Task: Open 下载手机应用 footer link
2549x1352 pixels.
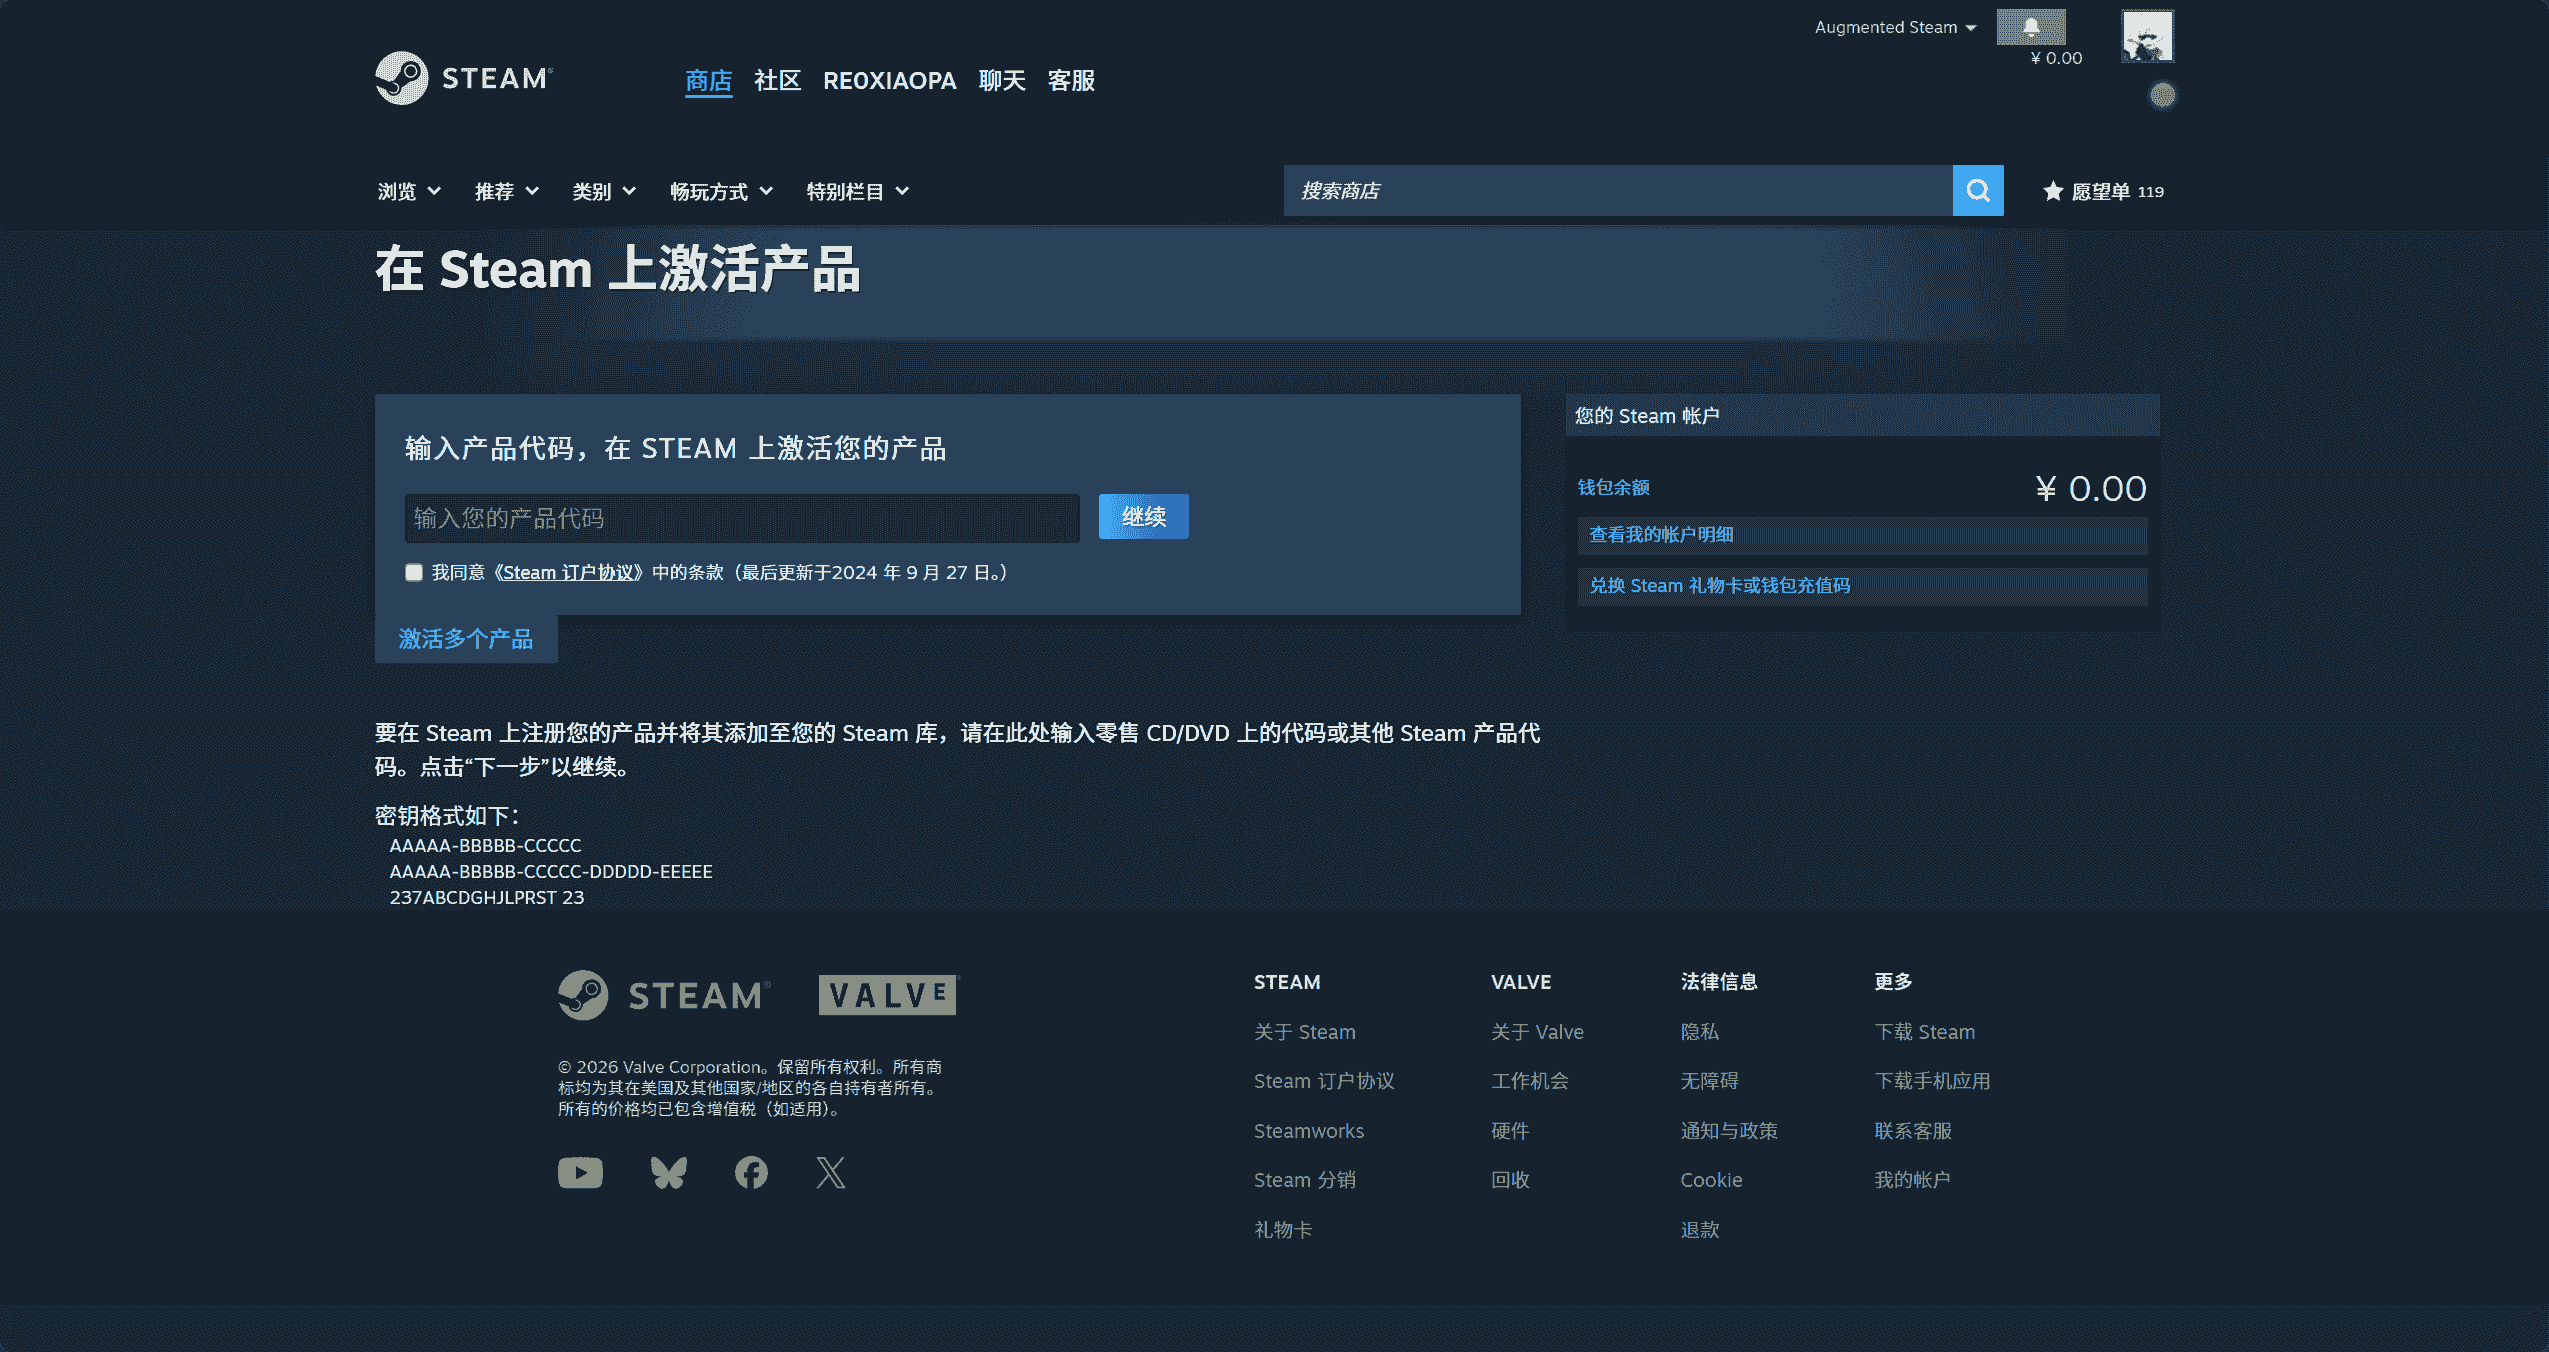Action: pyautogui.click(x=1932, y=1081)
